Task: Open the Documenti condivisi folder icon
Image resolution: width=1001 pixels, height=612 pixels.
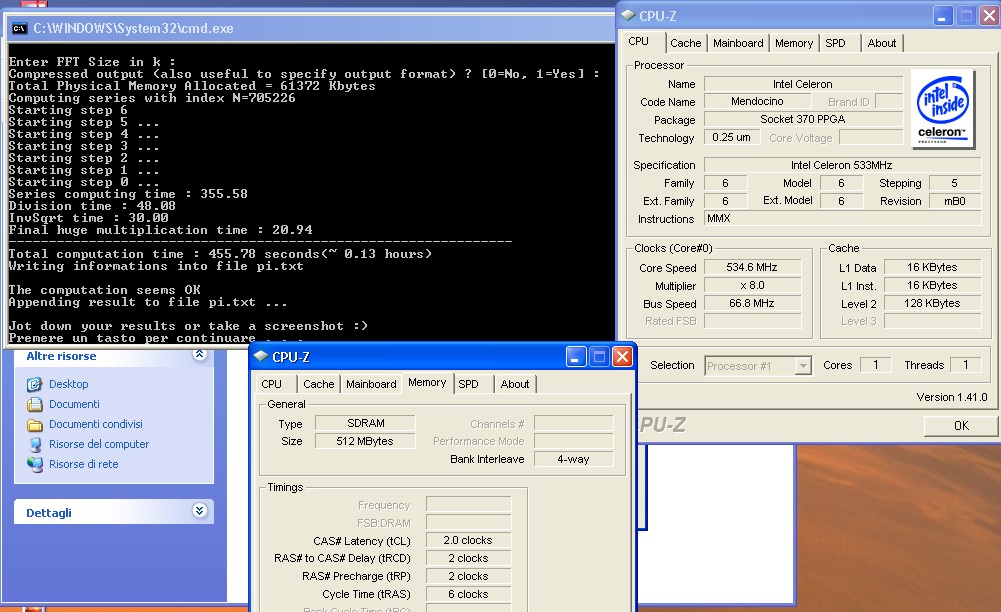Action: pos(34,425)
